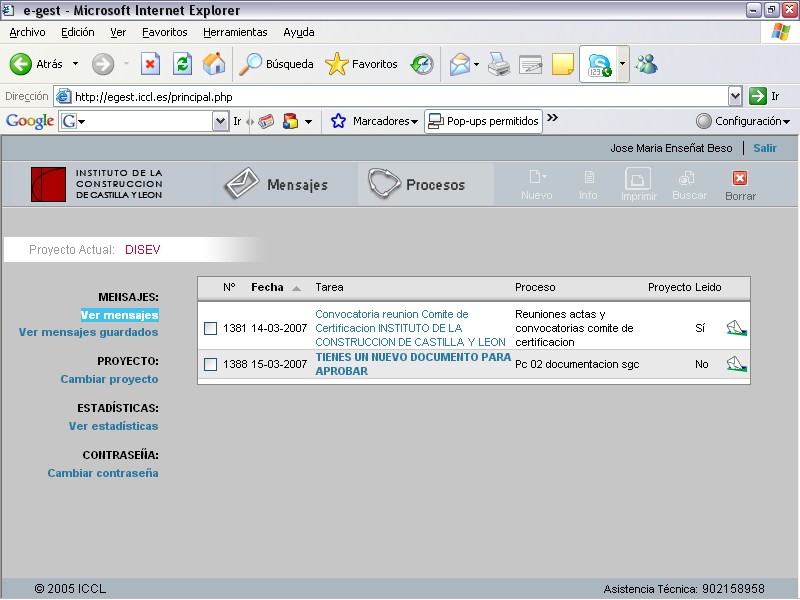Click the Skype toolbar icon

pyautogui.click(x=599, y=65)
